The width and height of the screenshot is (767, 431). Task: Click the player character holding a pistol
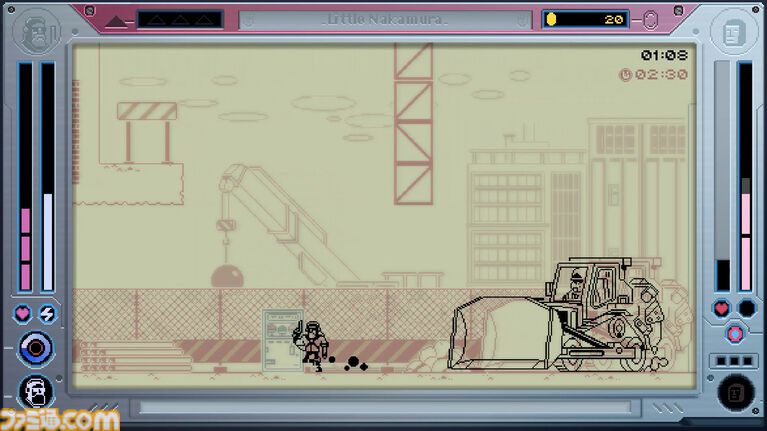pos(310,345)
